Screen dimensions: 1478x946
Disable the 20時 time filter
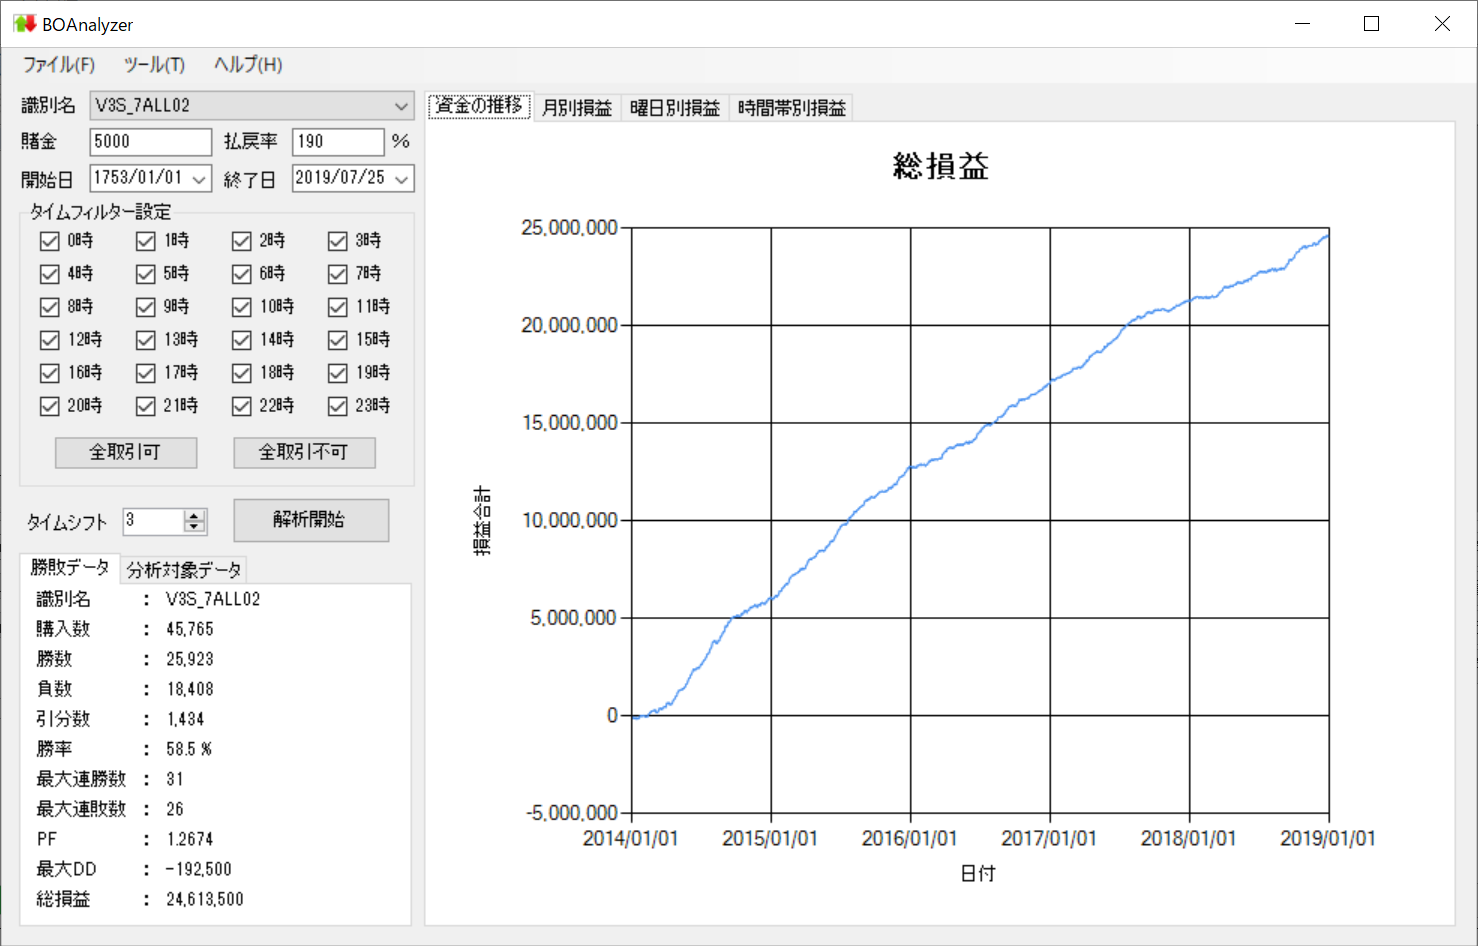pos(50,406)
